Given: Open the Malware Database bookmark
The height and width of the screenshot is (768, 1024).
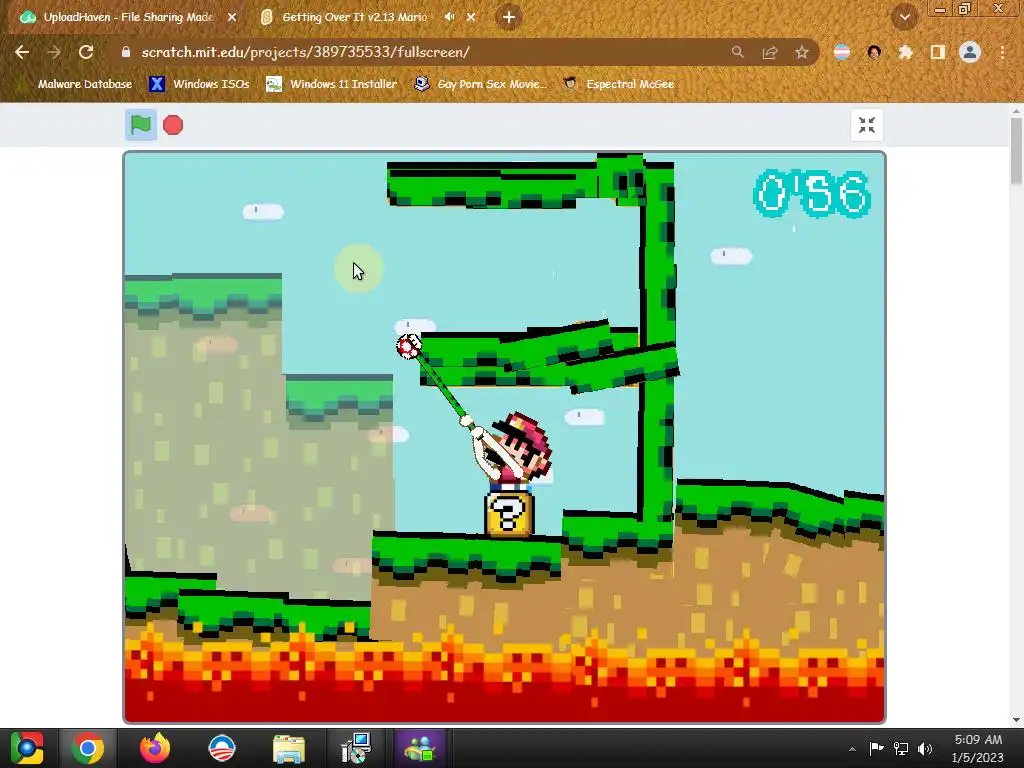Looking at the screenshot, I should 74,84.
